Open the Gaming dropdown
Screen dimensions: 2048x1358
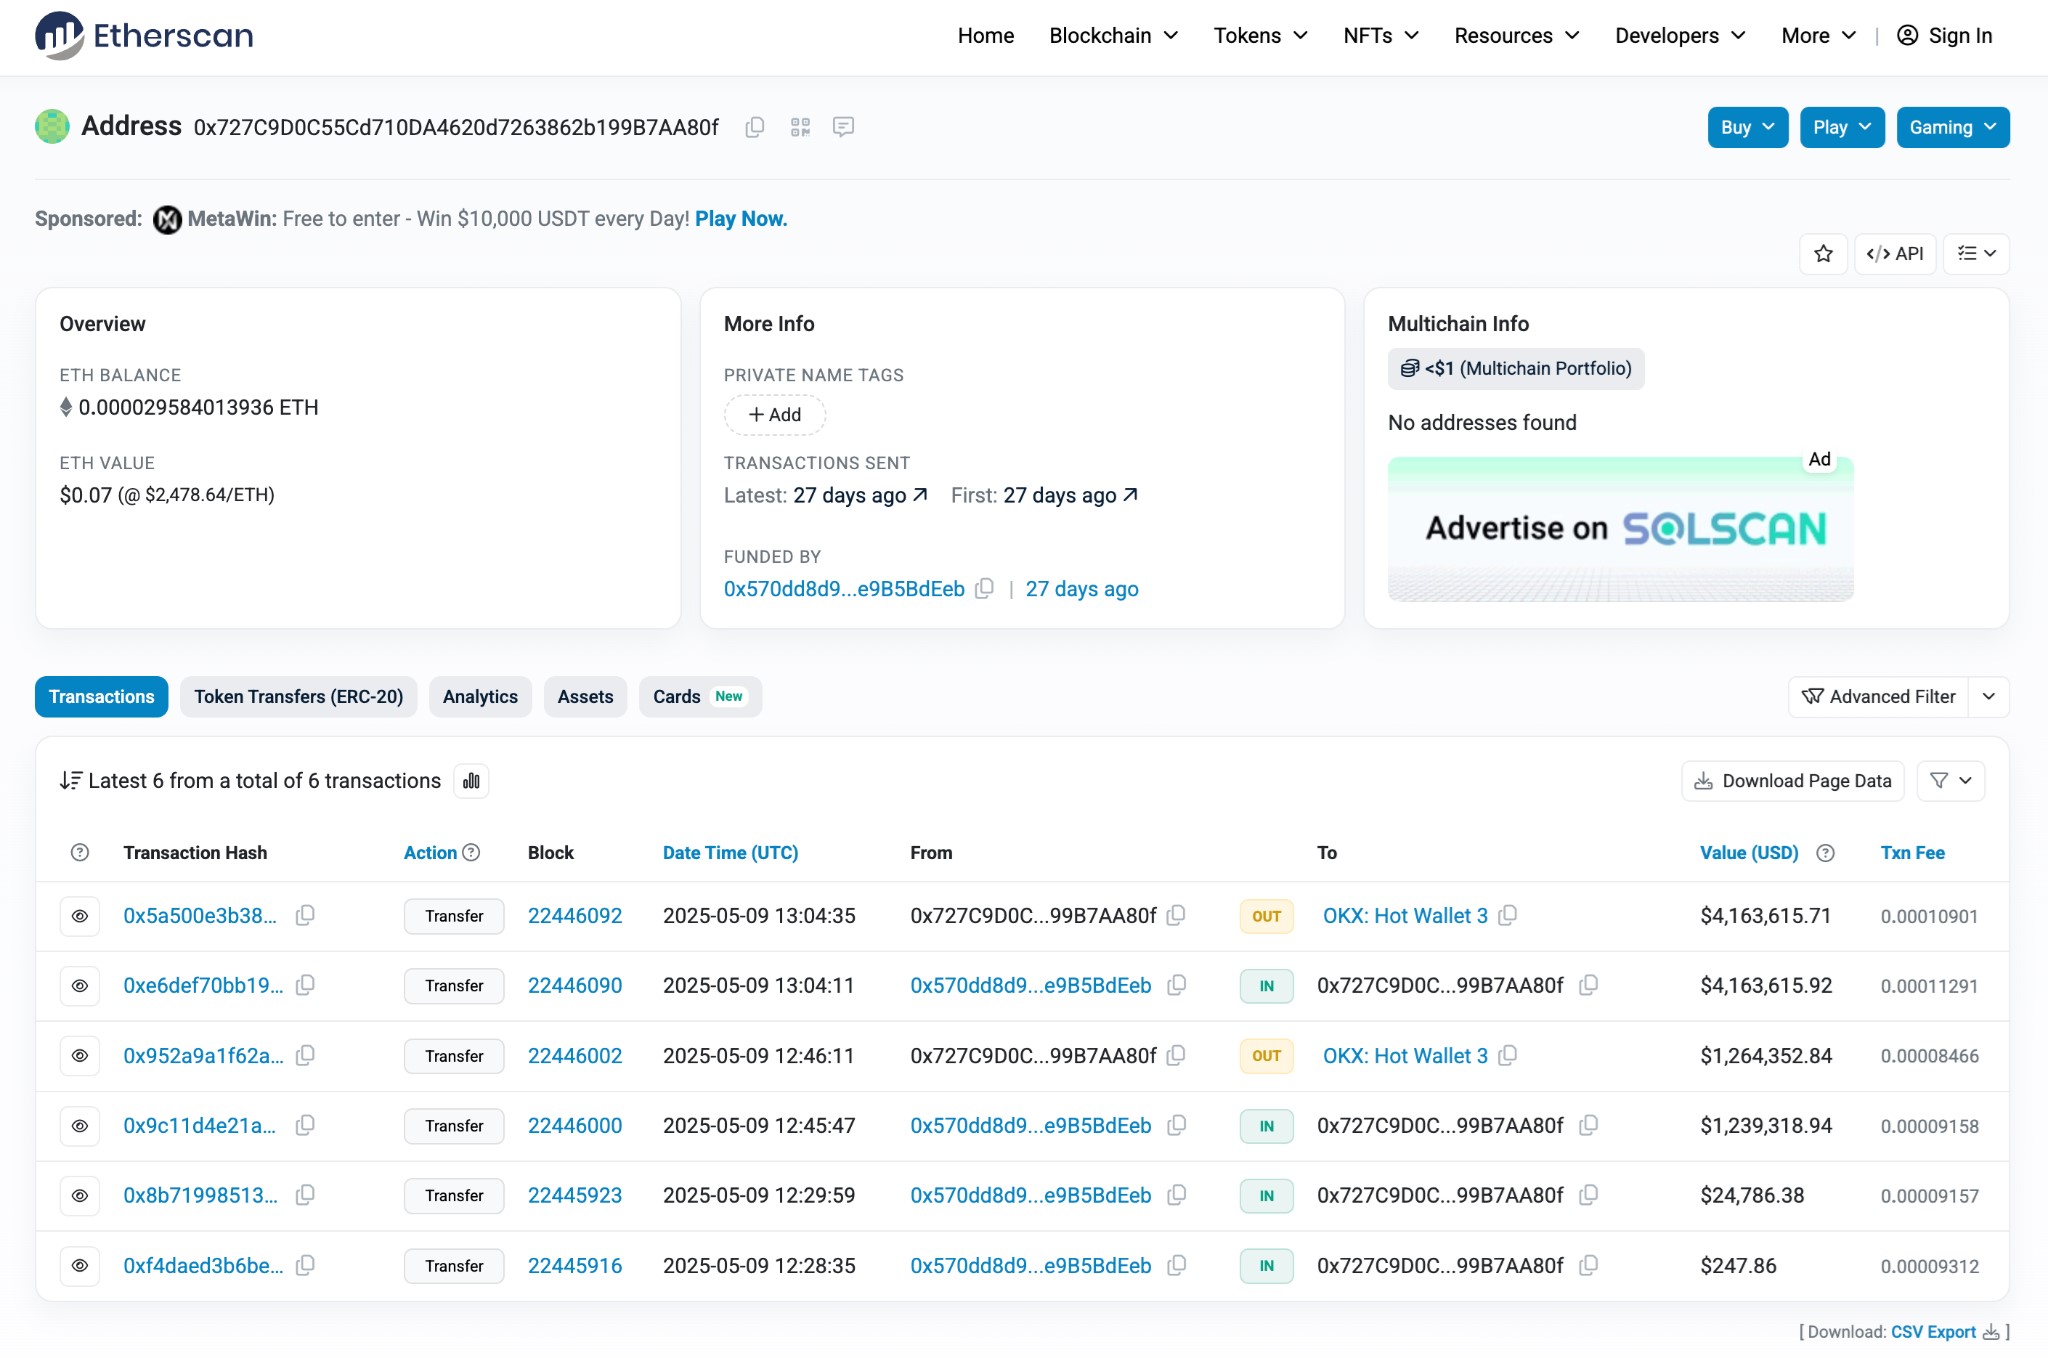point(1953,127)
